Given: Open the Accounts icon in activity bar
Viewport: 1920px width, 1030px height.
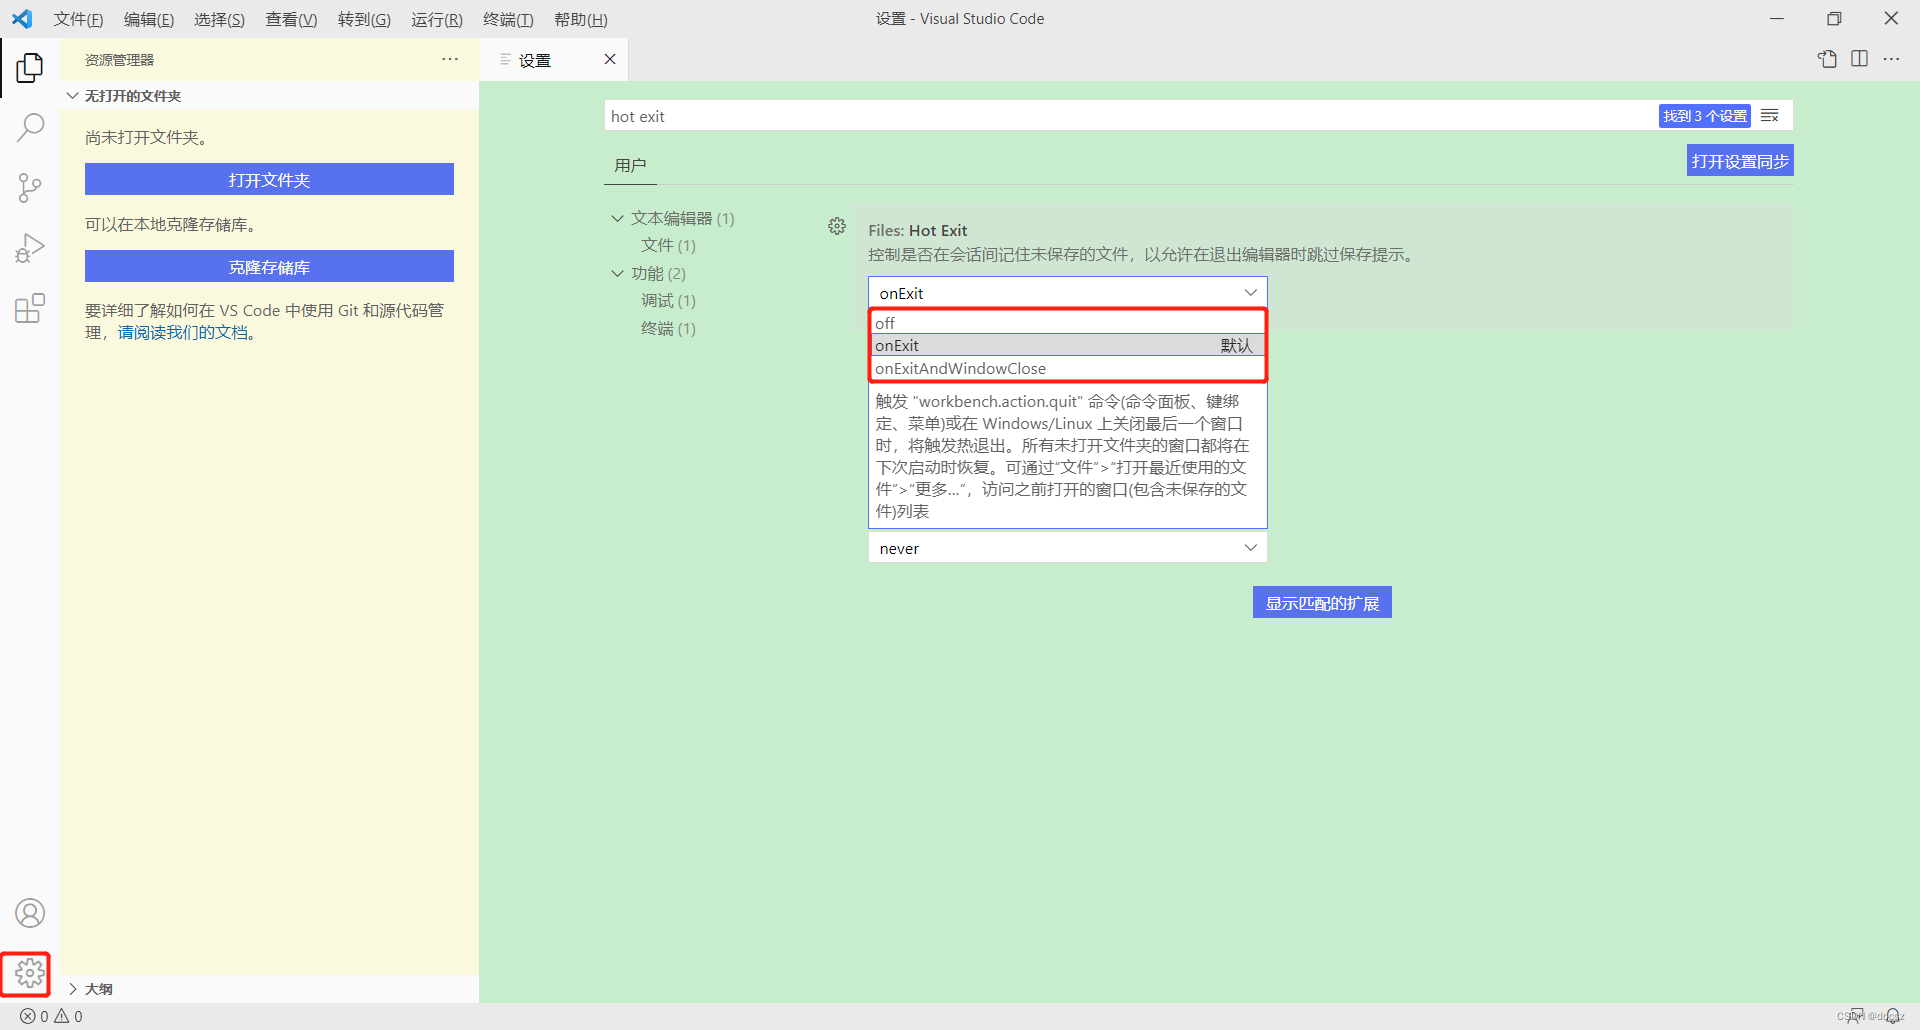Looking at the screenshot, I should click(30, 913).
